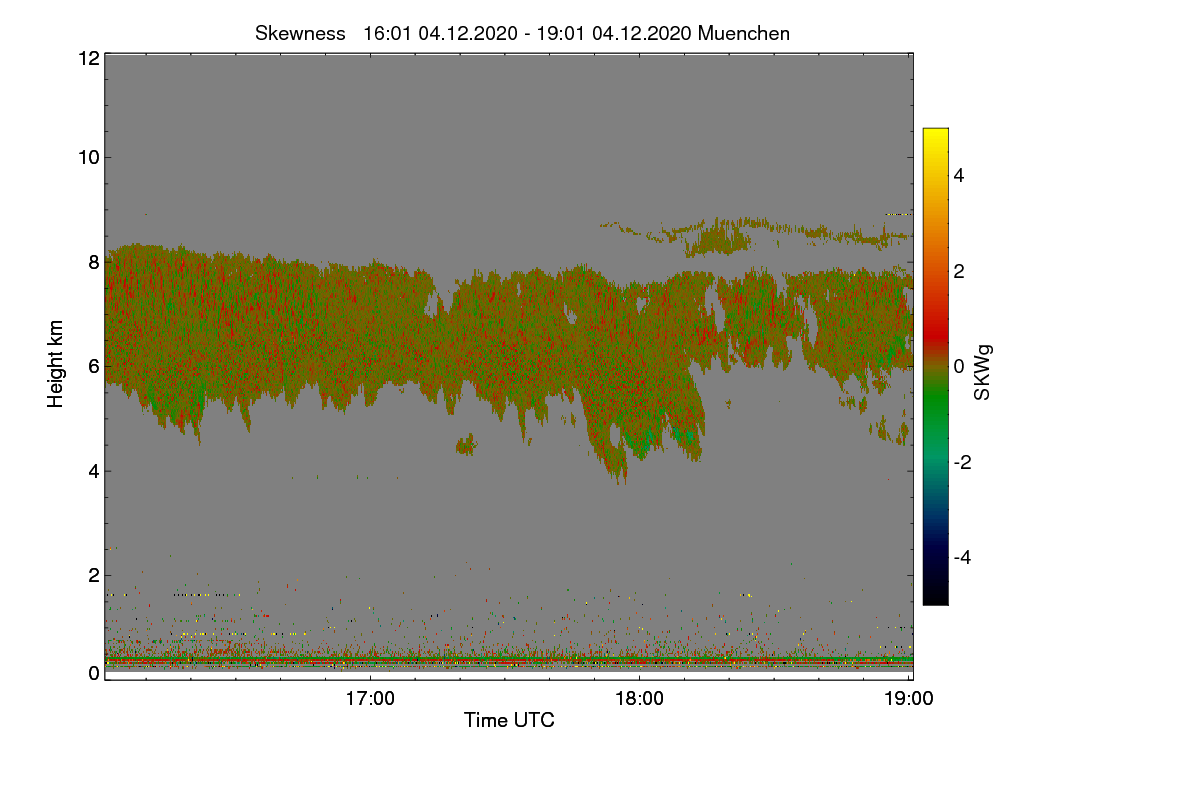Click the thin upper cloud layer near 8.5 km

(x=757, y=235)
